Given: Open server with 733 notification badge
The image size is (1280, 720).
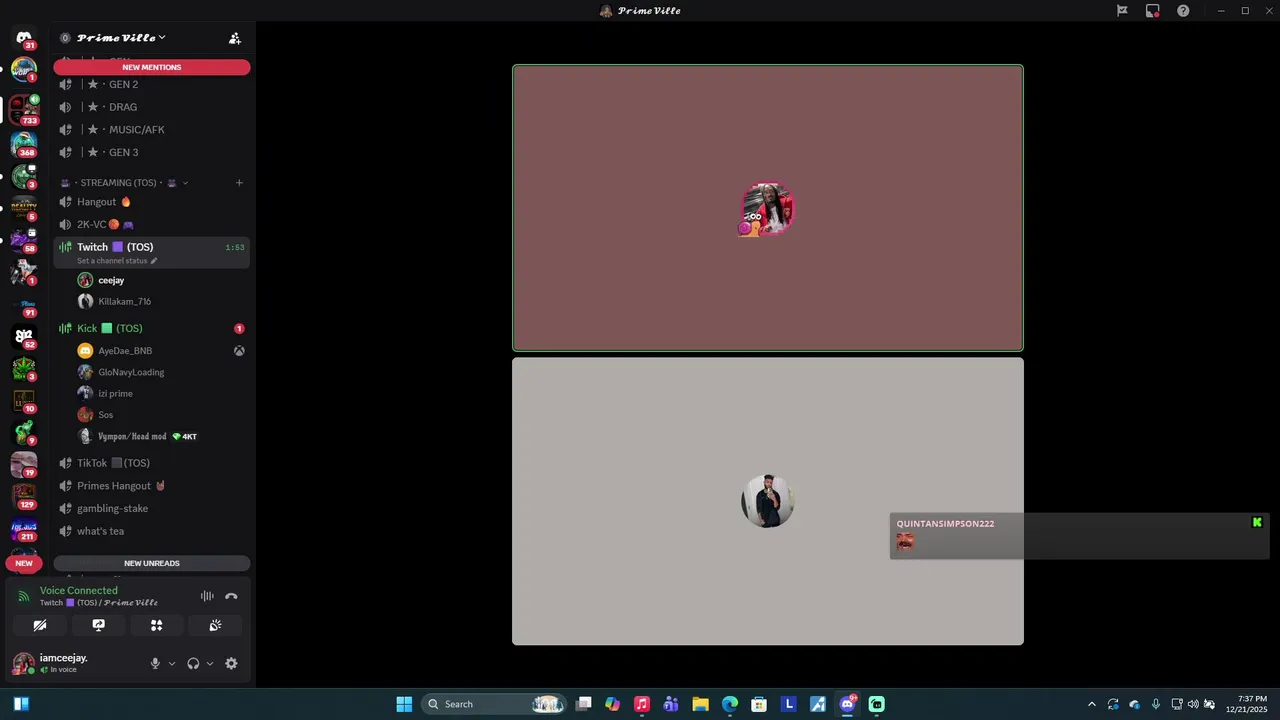Looking at the screenshot, I should point(24,109).
